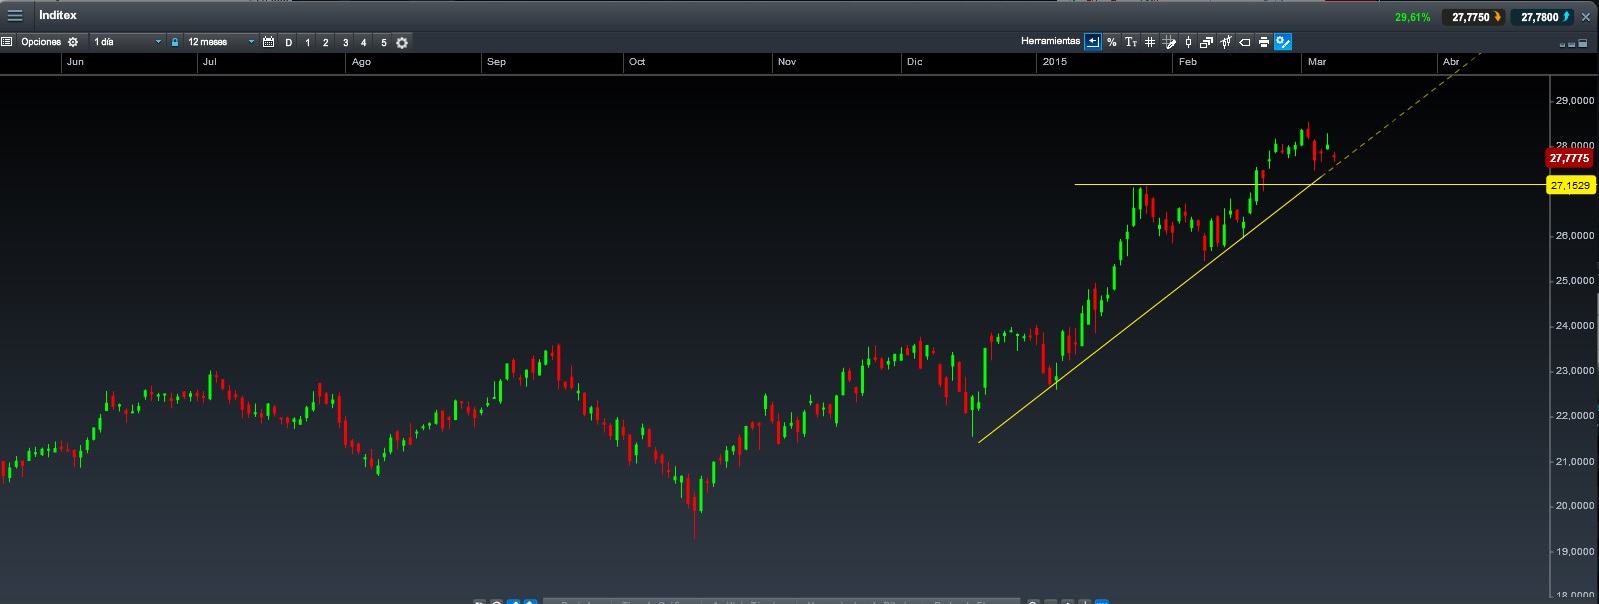Select preset number 4
This screenshot has height=604, width=1599.
coord(364,42)
